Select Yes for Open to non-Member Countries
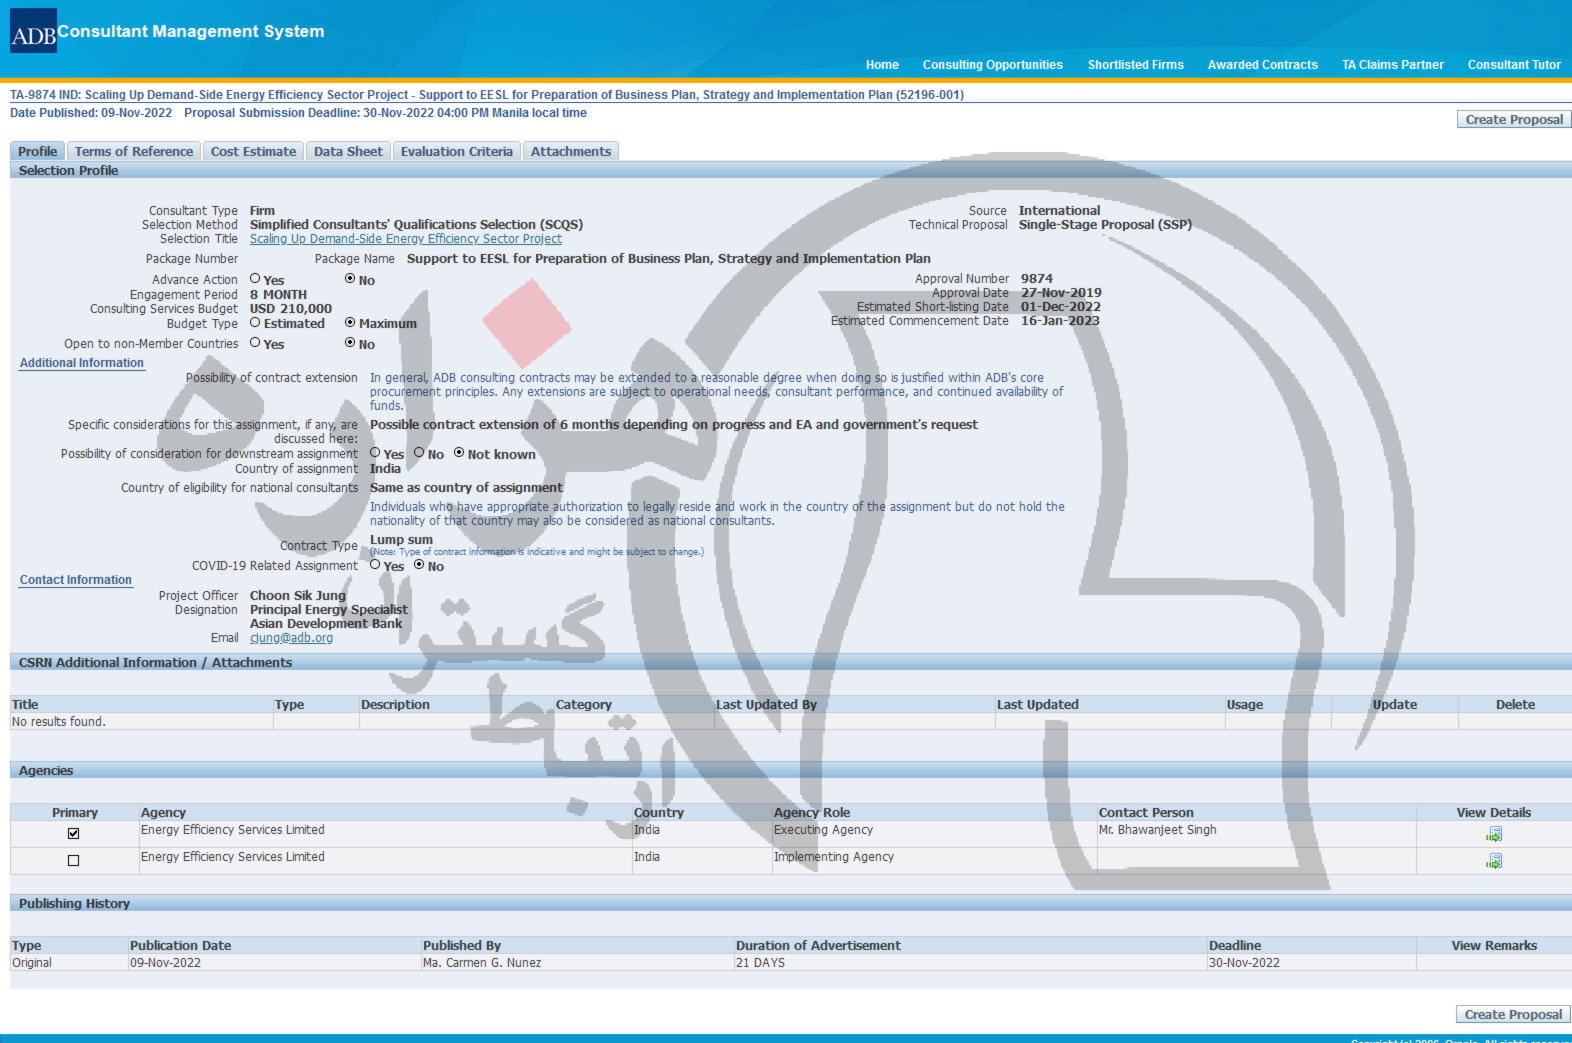1572x1043 pixels. pyautogui.click(x=255, y=342)
